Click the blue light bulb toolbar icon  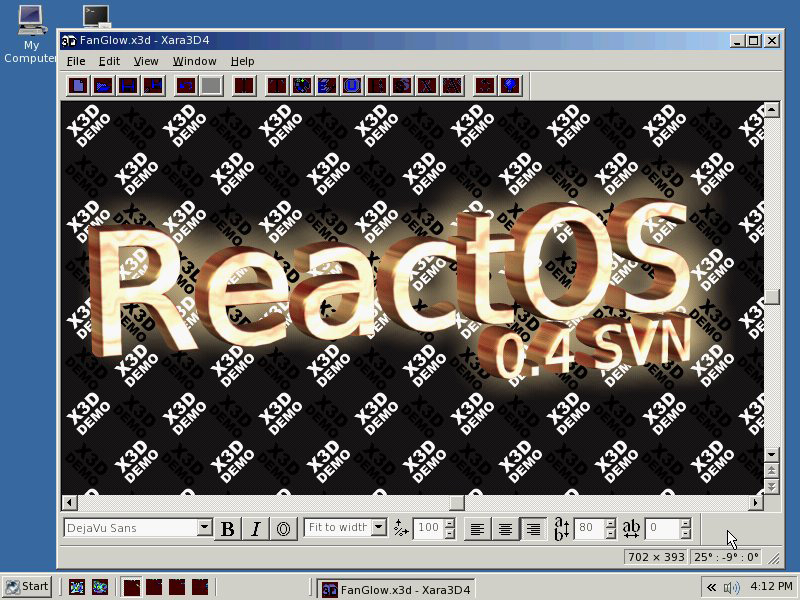[509, 85]
